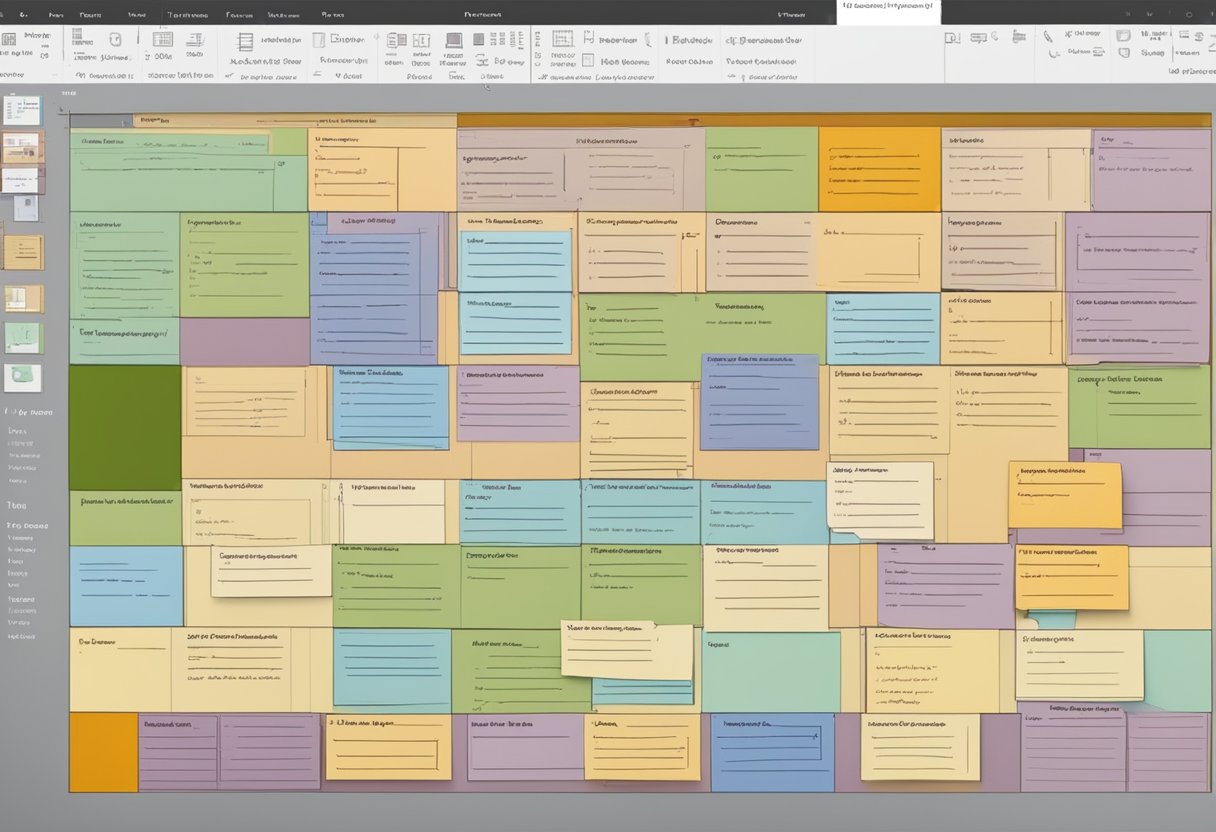Click the large dark monitor icon in ribbon
Viewport: 1216px width, 832px height.
pos(454,41)
